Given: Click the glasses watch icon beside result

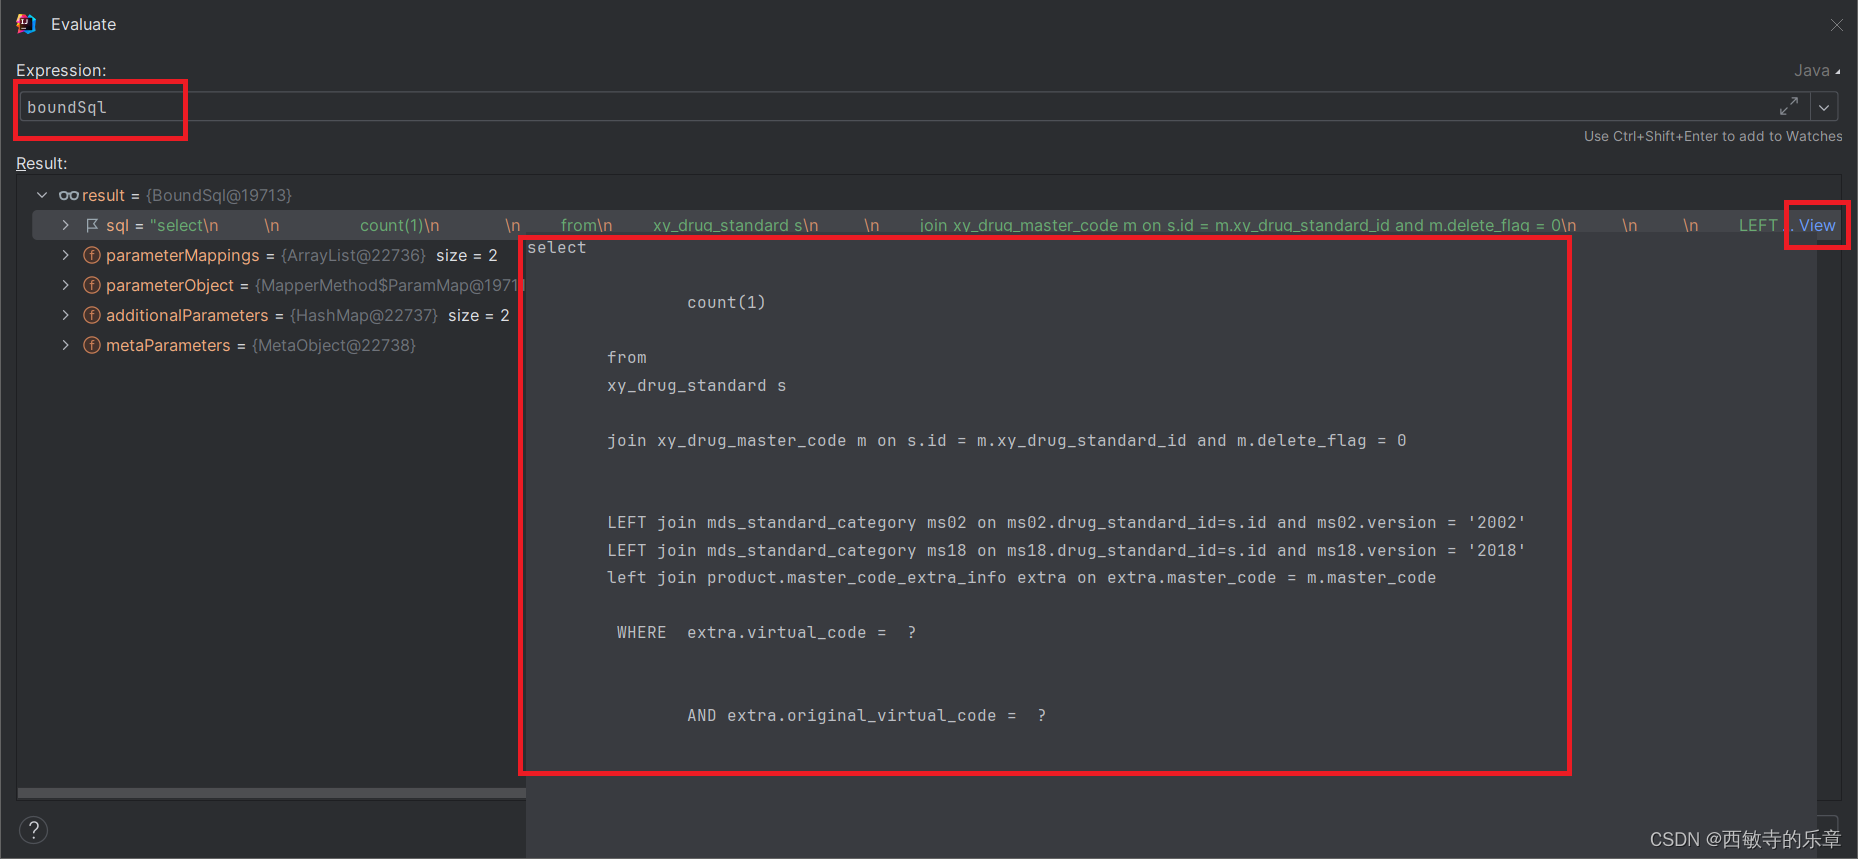Looking at the screenshot, I should coord(68,195).
